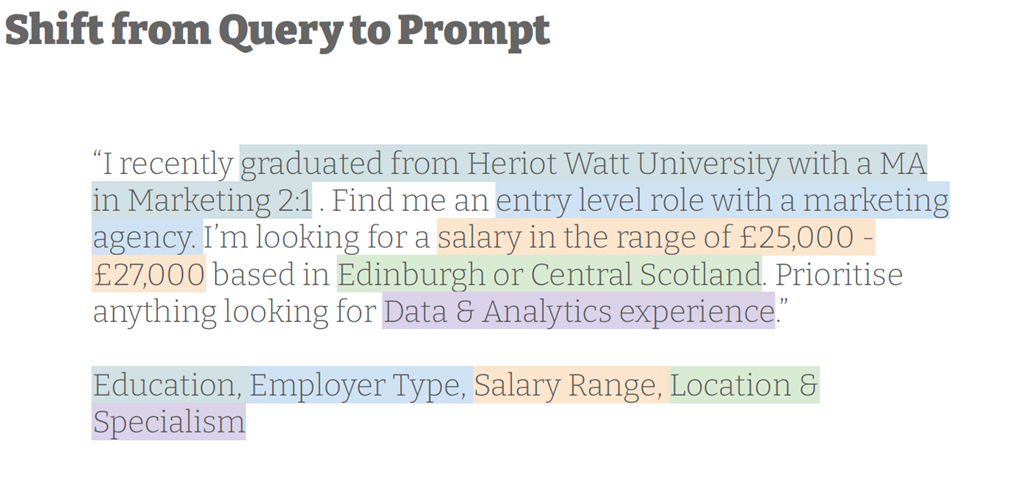Click the slide title Shift from Query to Prompt
The image size is (1024, 480).
(x=277, y=31)
